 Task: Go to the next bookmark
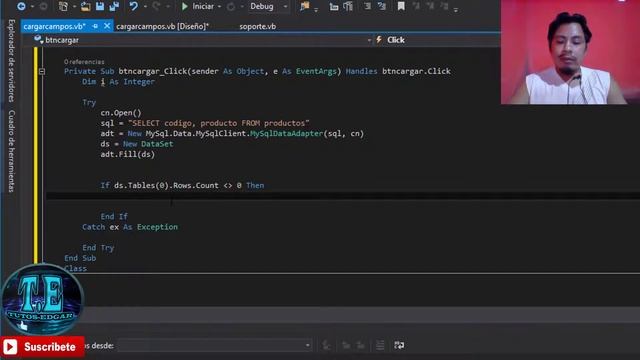click(x=430, y=6)
